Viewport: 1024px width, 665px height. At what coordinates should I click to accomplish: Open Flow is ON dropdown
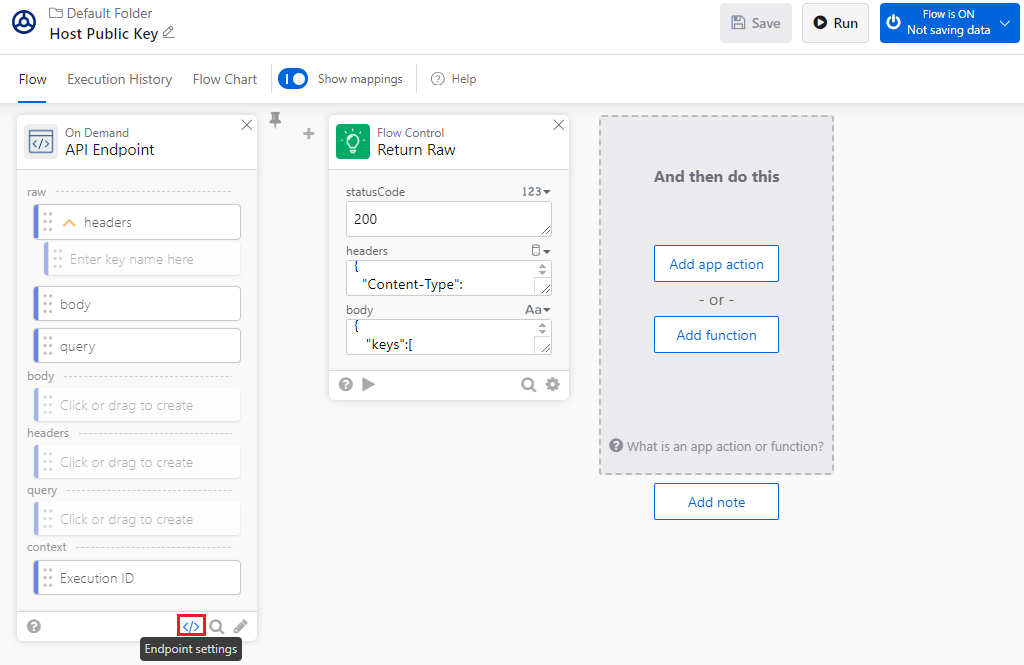point(1006,23)
